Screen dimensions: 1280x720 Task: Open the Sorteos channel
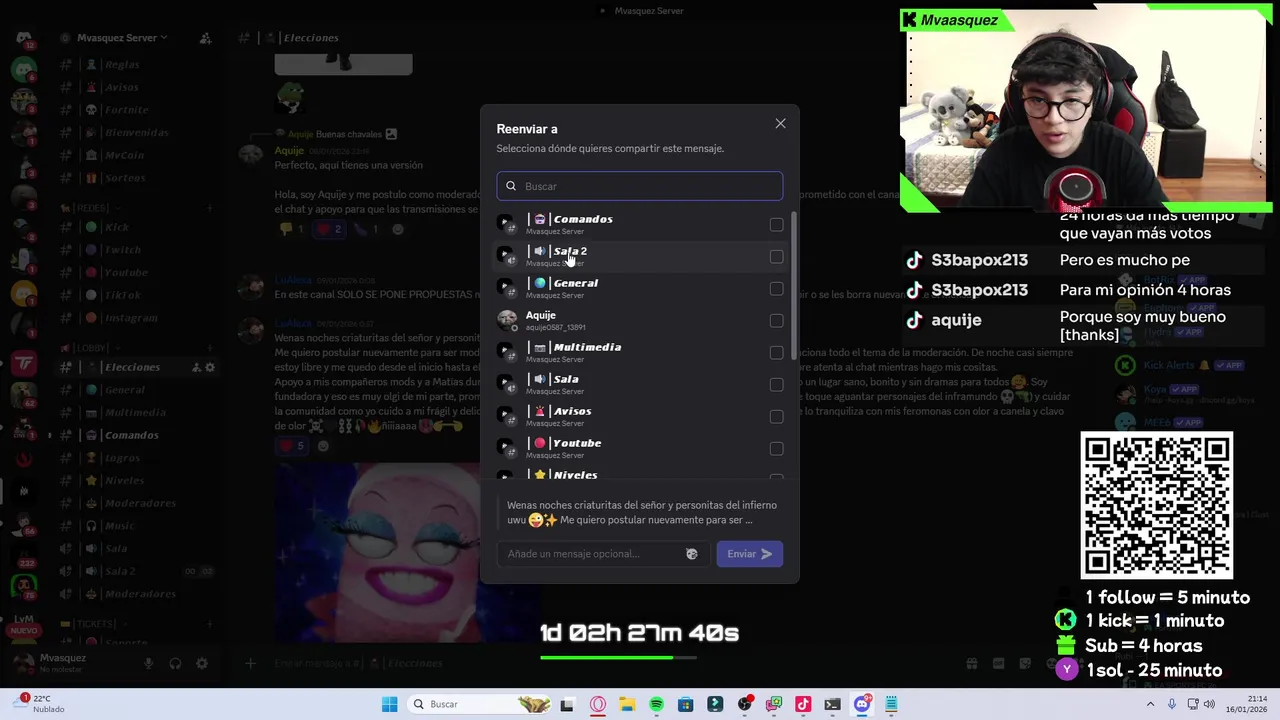(x=135, y=178)
